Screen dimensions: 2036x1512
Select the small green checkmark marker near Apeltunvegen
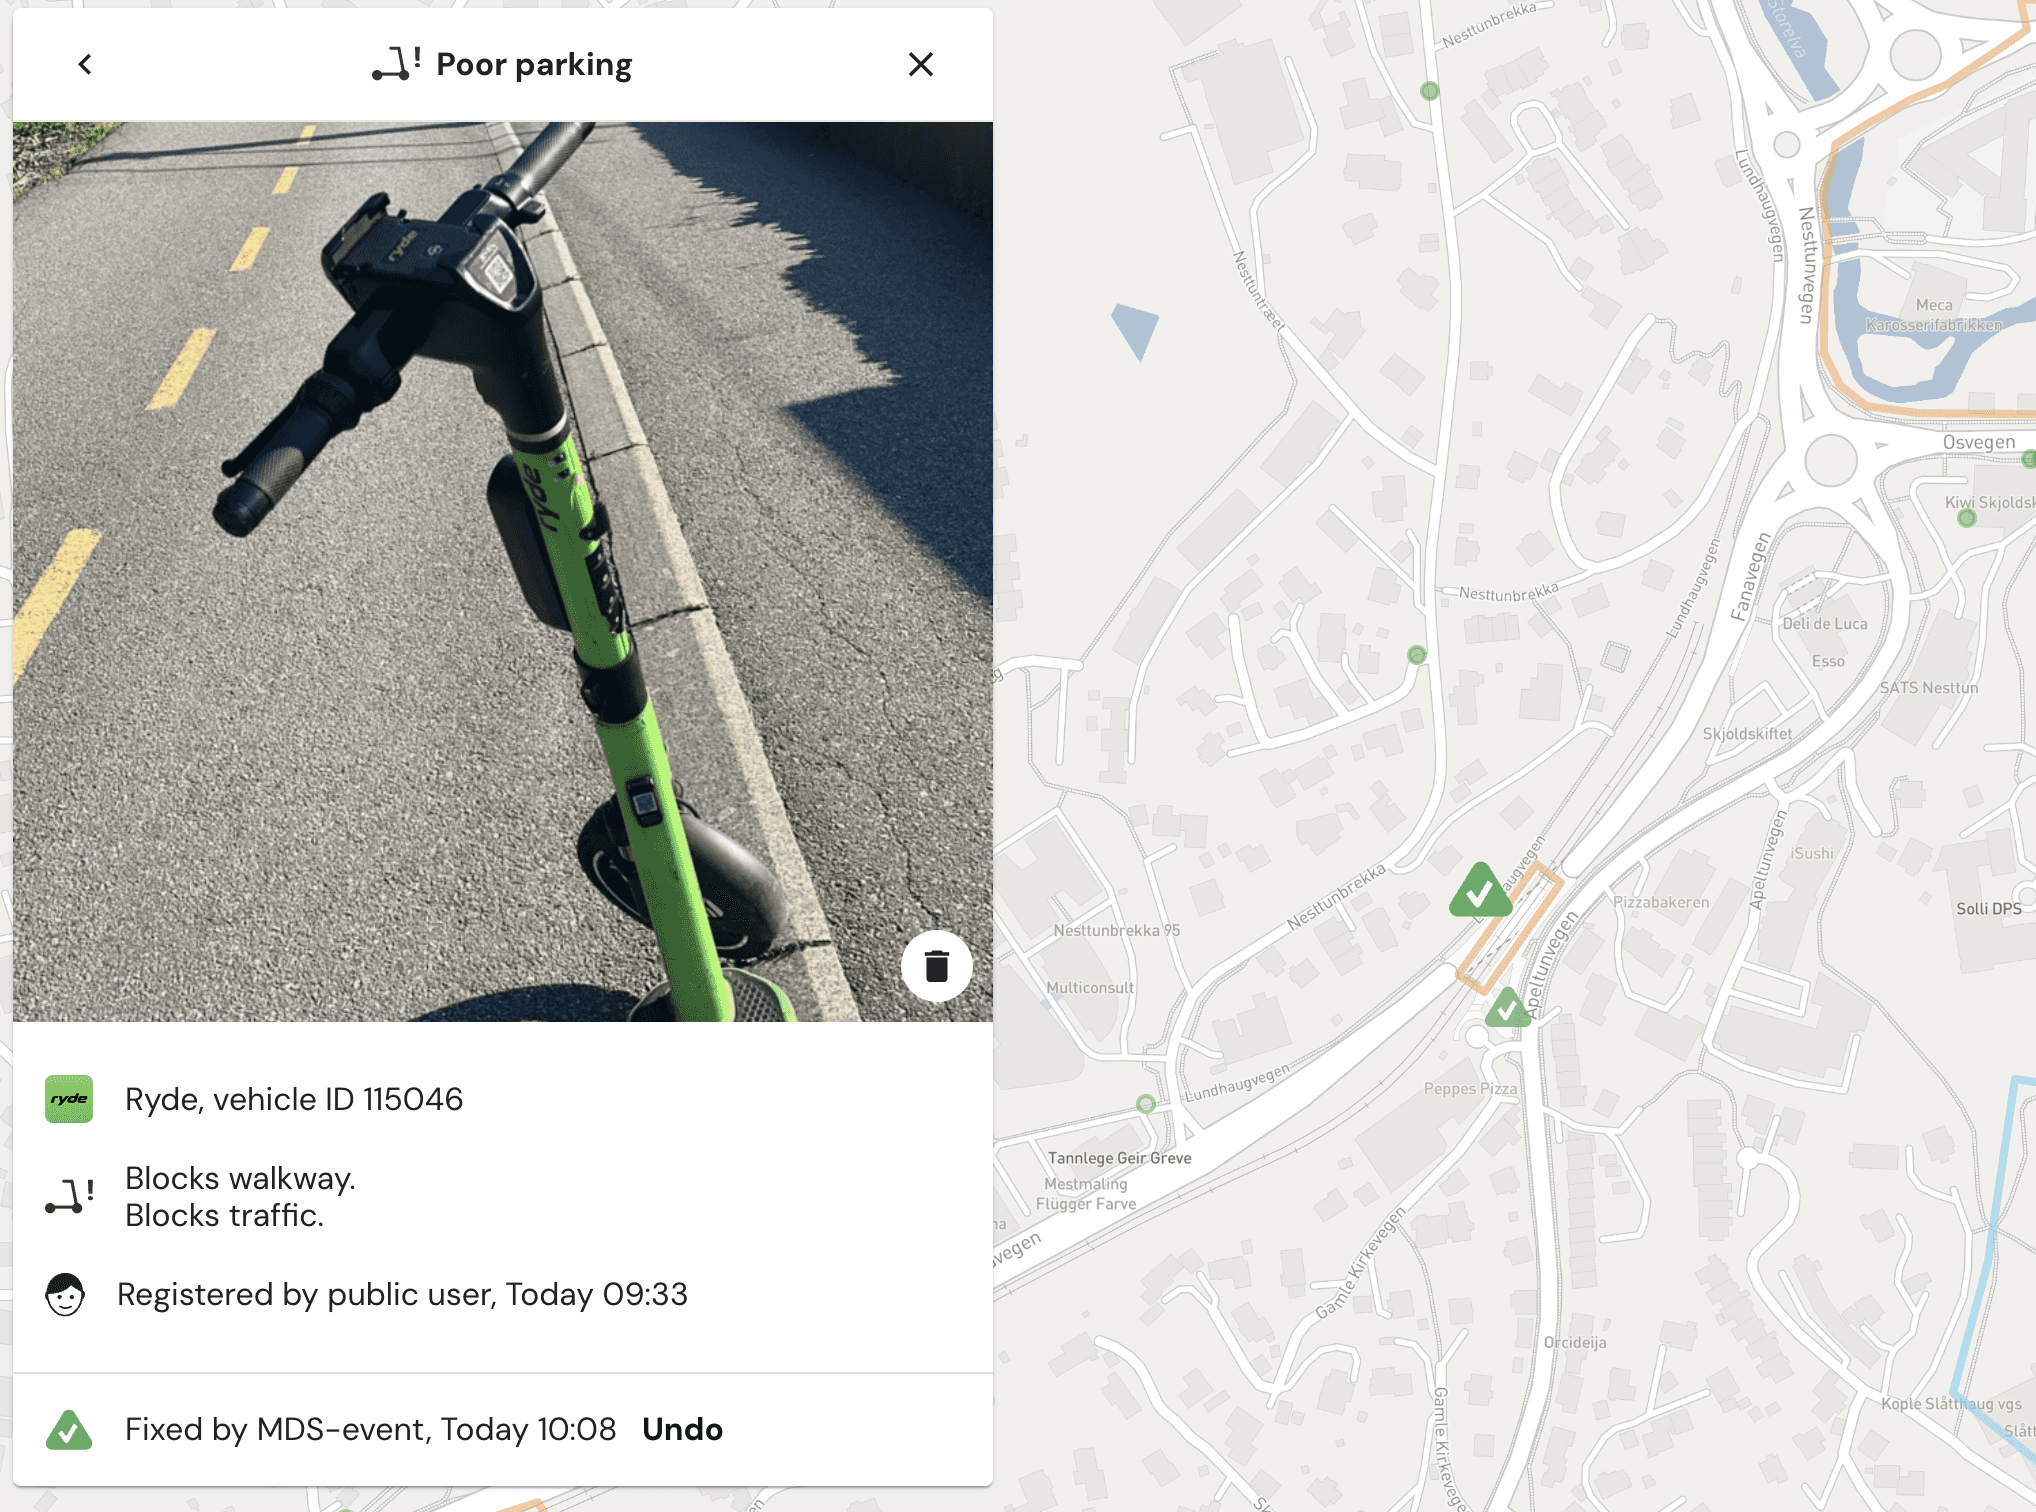pos(1508,1008)
